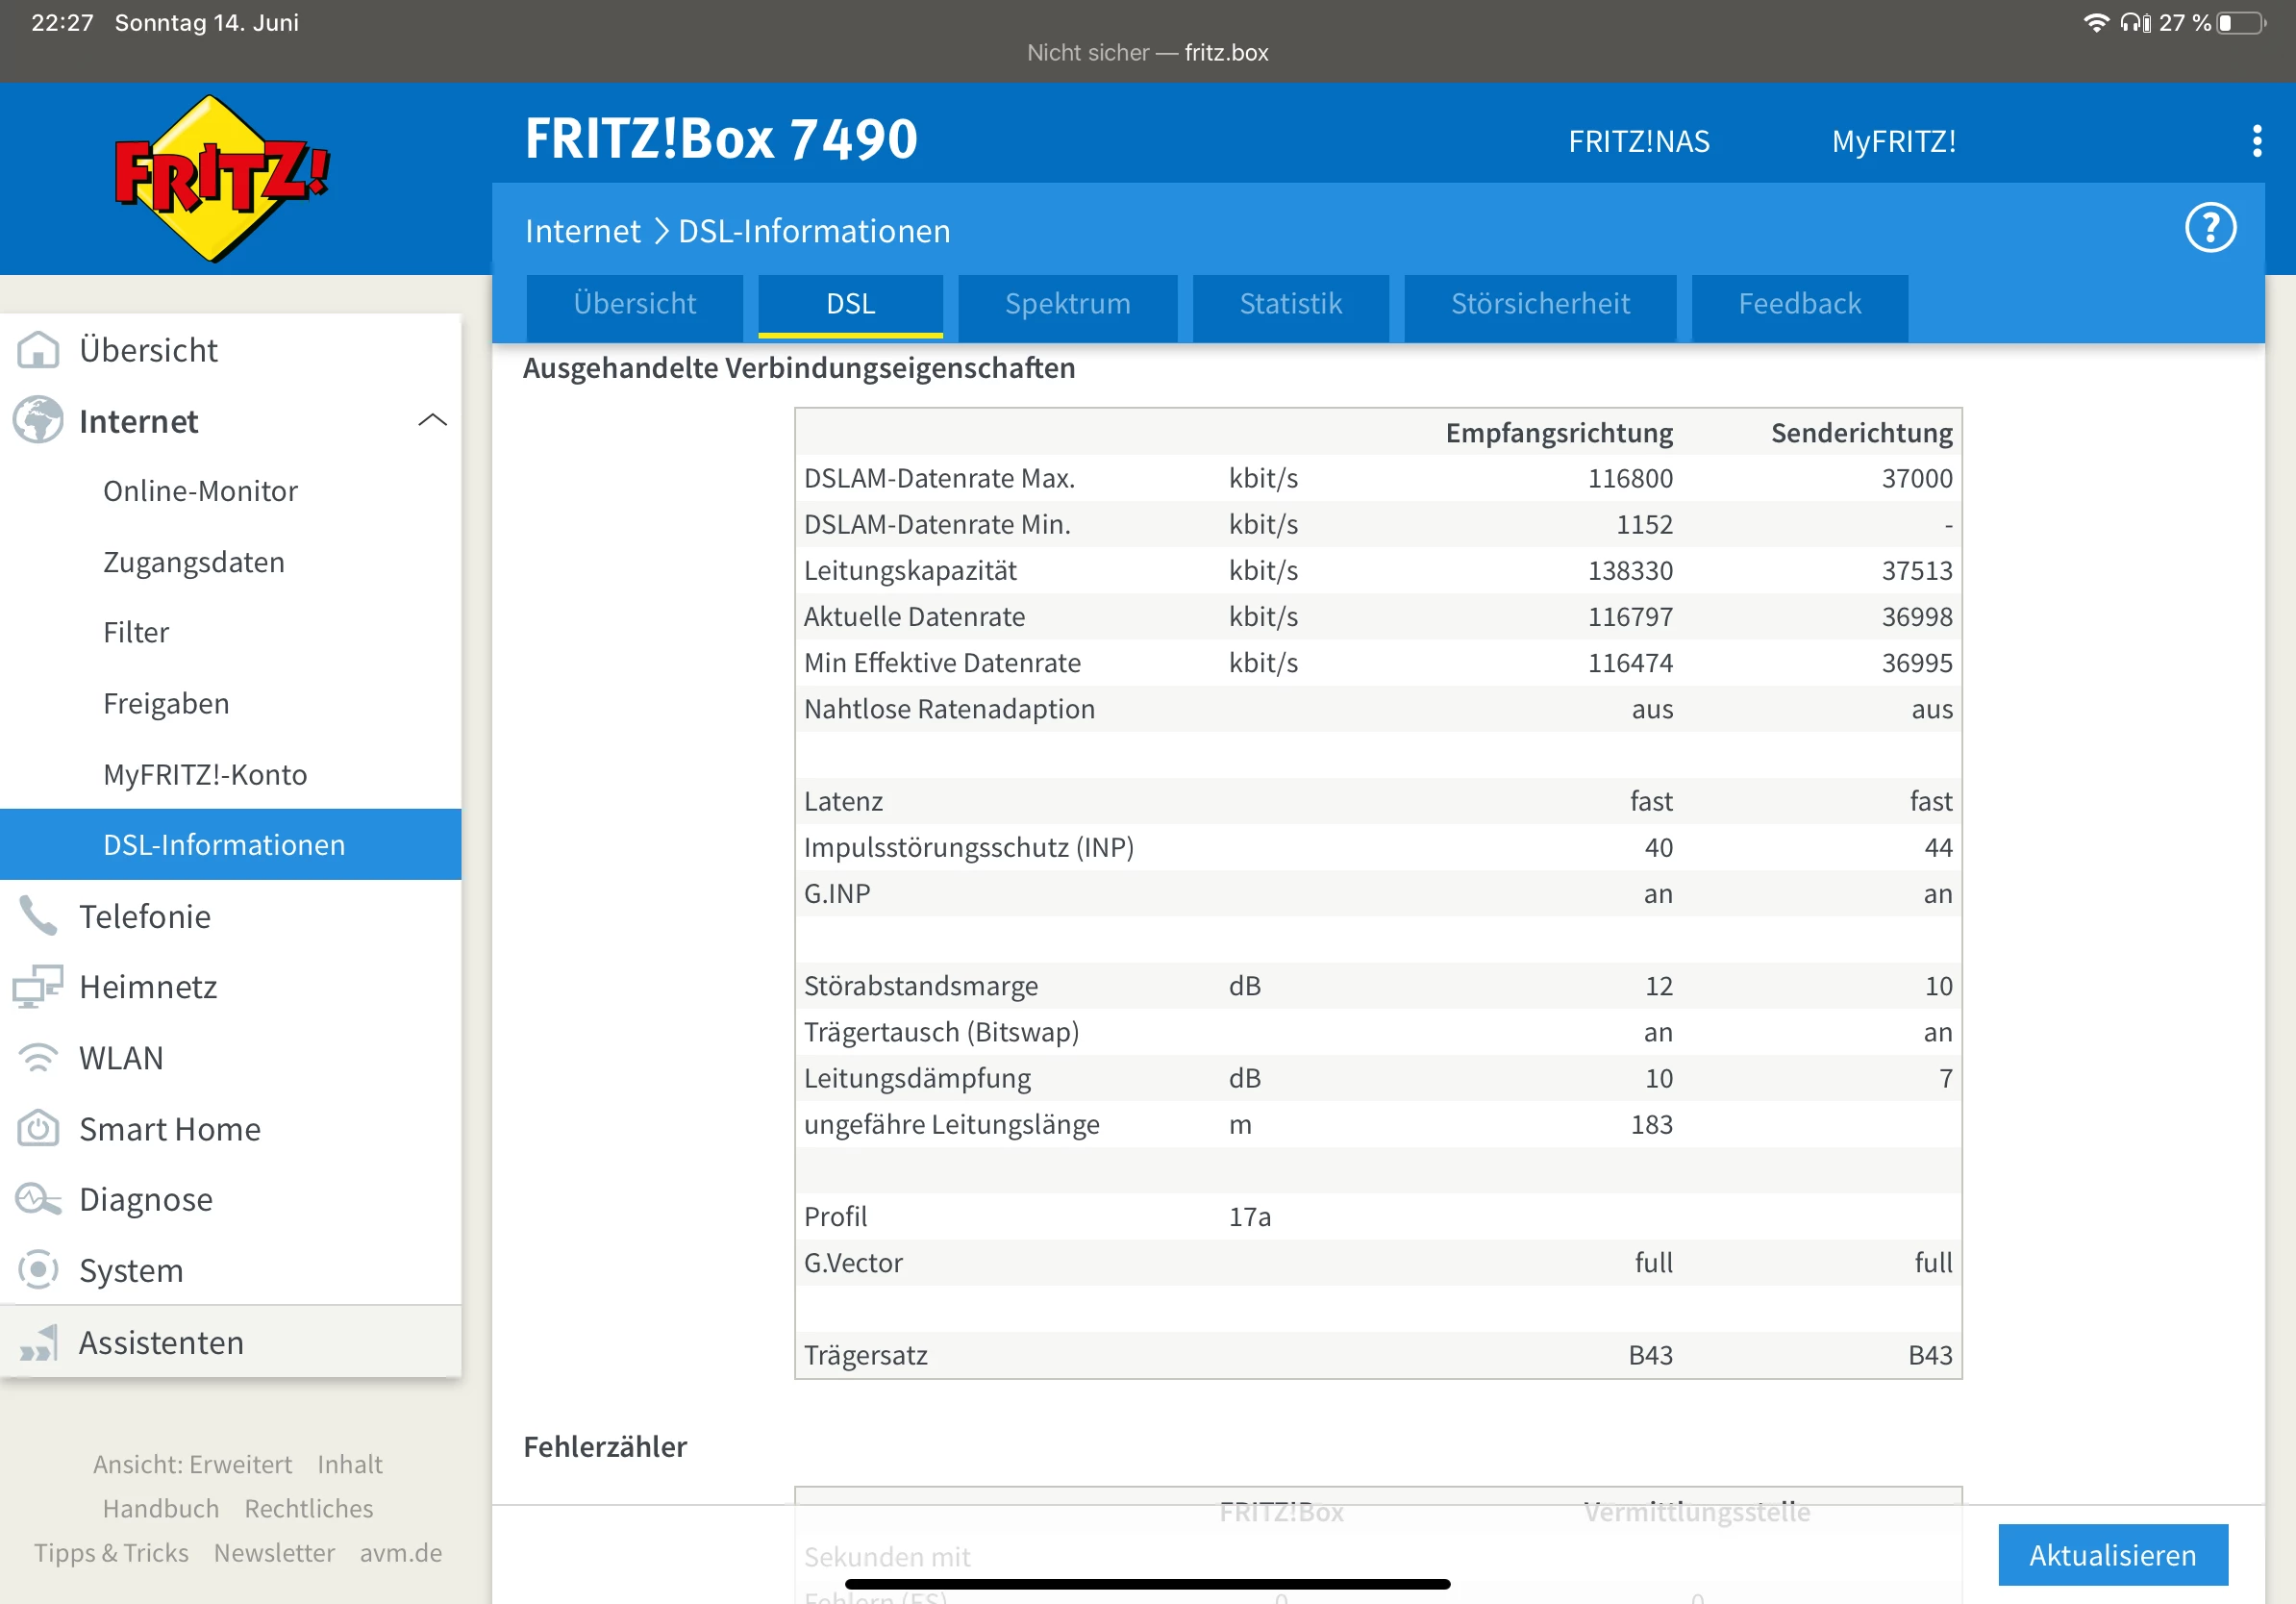
Task: Toggle the Ansicht: Erweitert view link
Action: (192, 1464)
